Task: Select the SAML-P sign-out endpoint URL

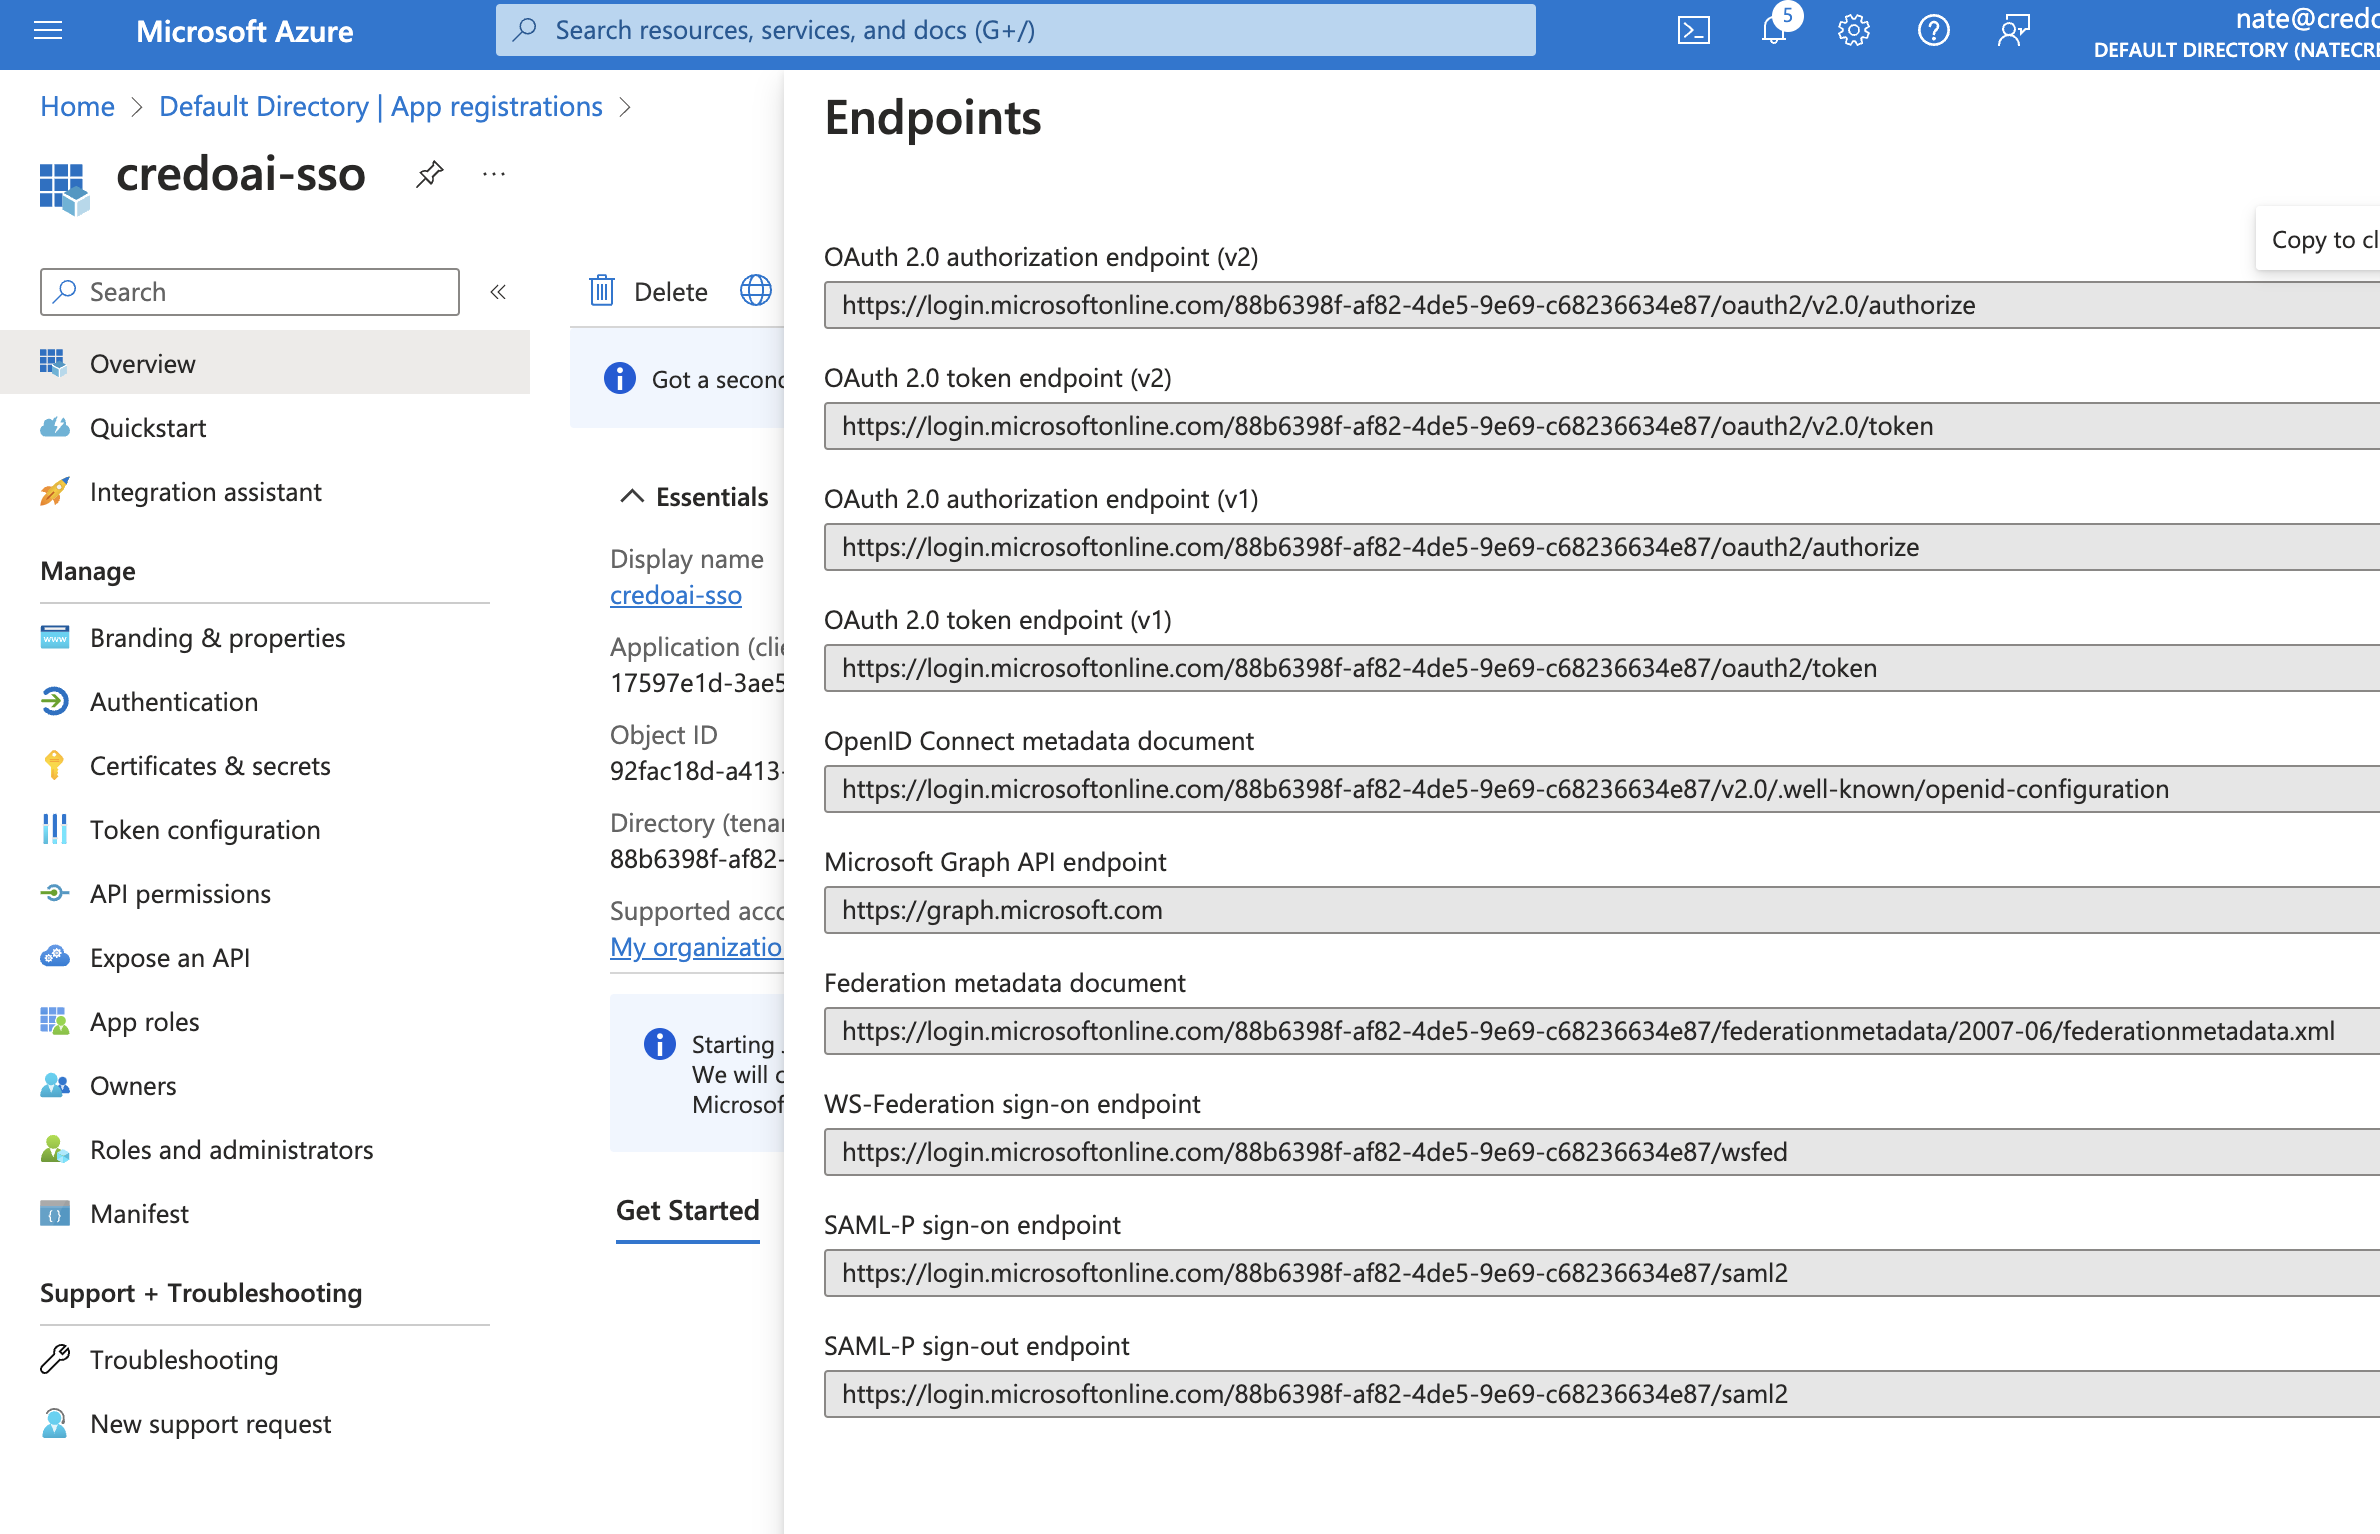Action: (x=1602, y=1394)
